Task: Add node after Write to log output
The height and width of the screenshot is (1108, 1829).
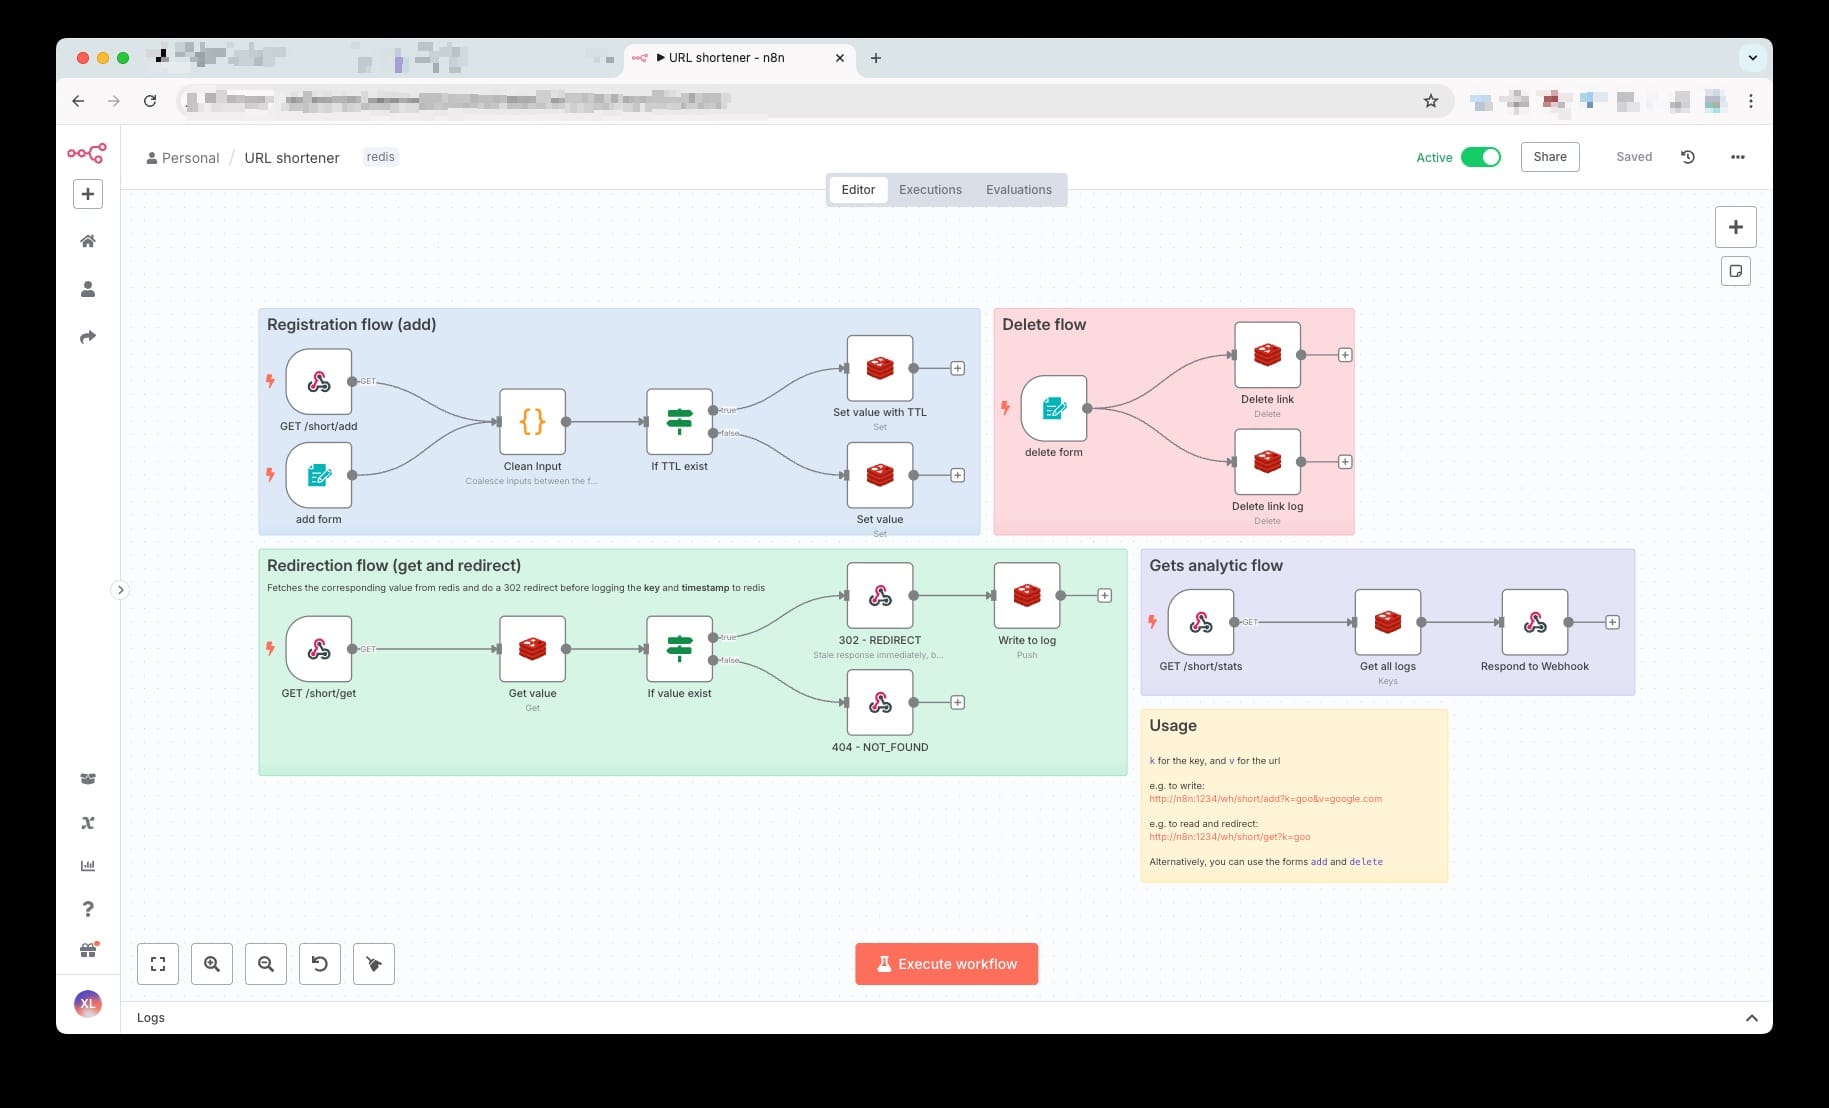Action: pos(1105,596)
